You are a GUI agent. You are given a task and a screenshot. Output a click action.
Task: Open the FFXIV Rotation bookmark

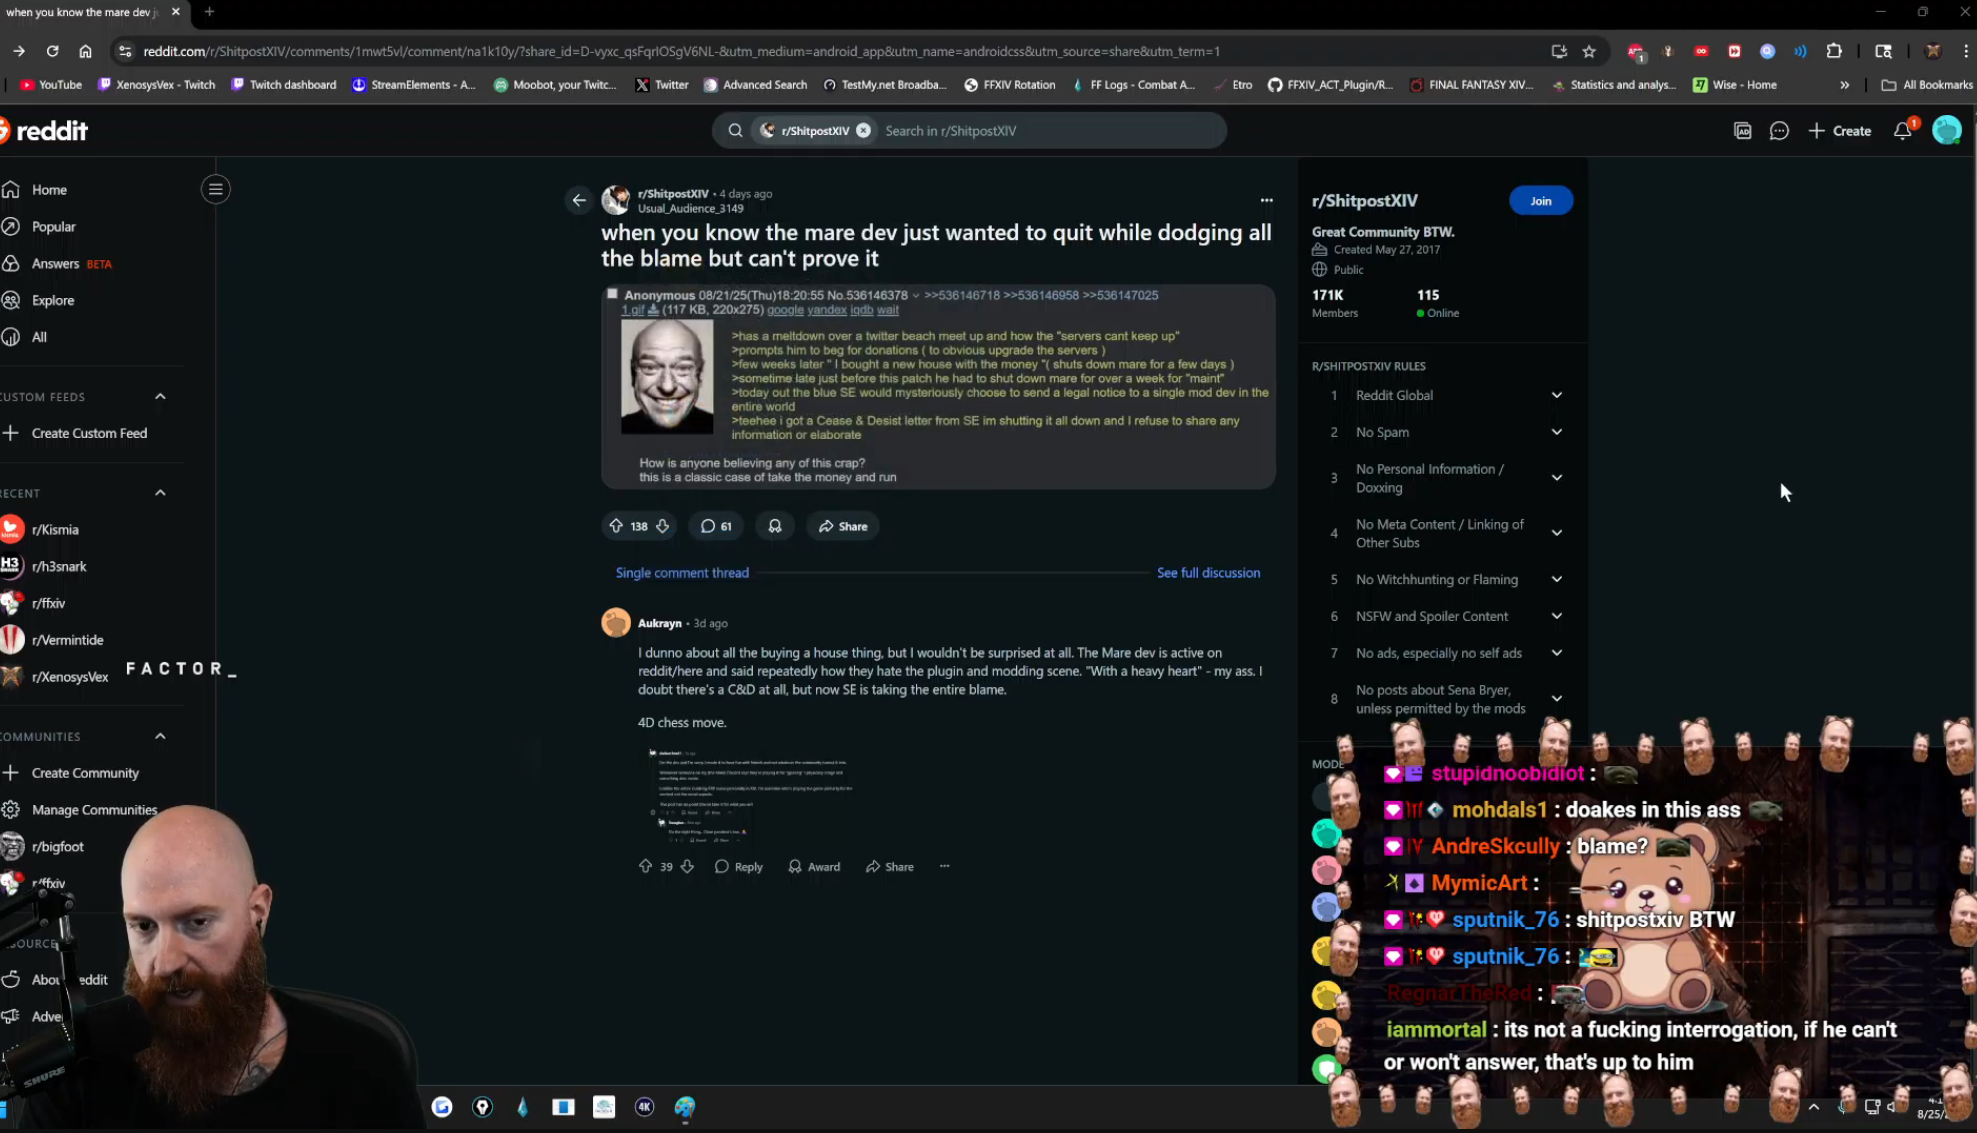click(x=1009, y=85)
